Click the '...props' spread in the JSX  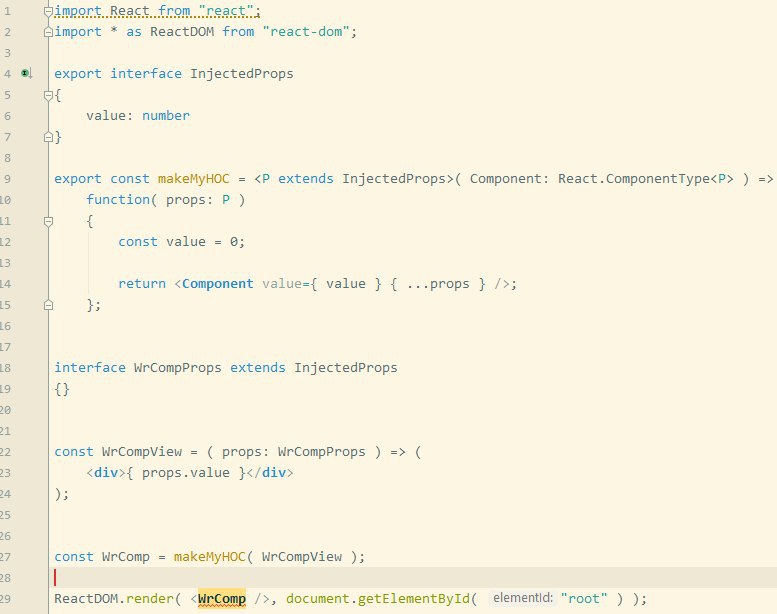point(438,284)
